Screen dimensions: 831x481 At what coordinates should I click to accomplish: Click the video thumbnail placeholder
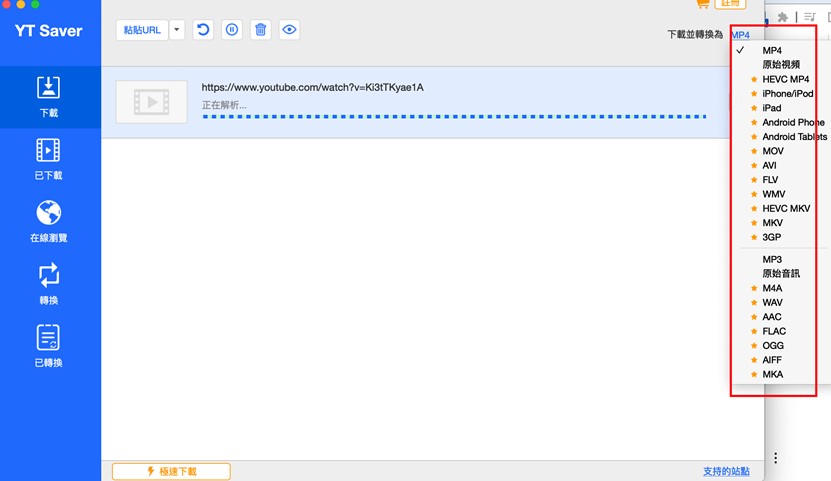151,101
